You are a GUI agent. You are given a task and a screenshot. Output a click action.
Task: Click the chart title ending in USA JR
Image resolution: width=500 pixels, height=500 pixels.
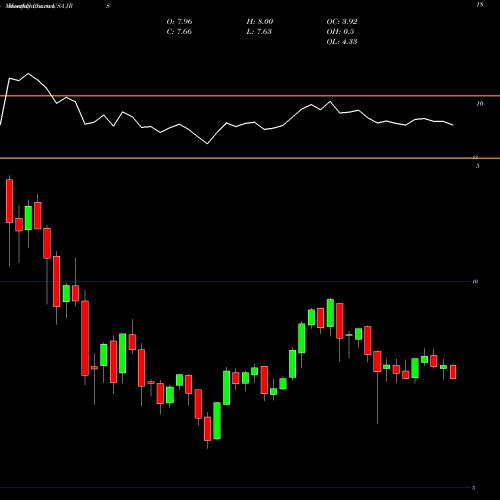coord(39,6)
